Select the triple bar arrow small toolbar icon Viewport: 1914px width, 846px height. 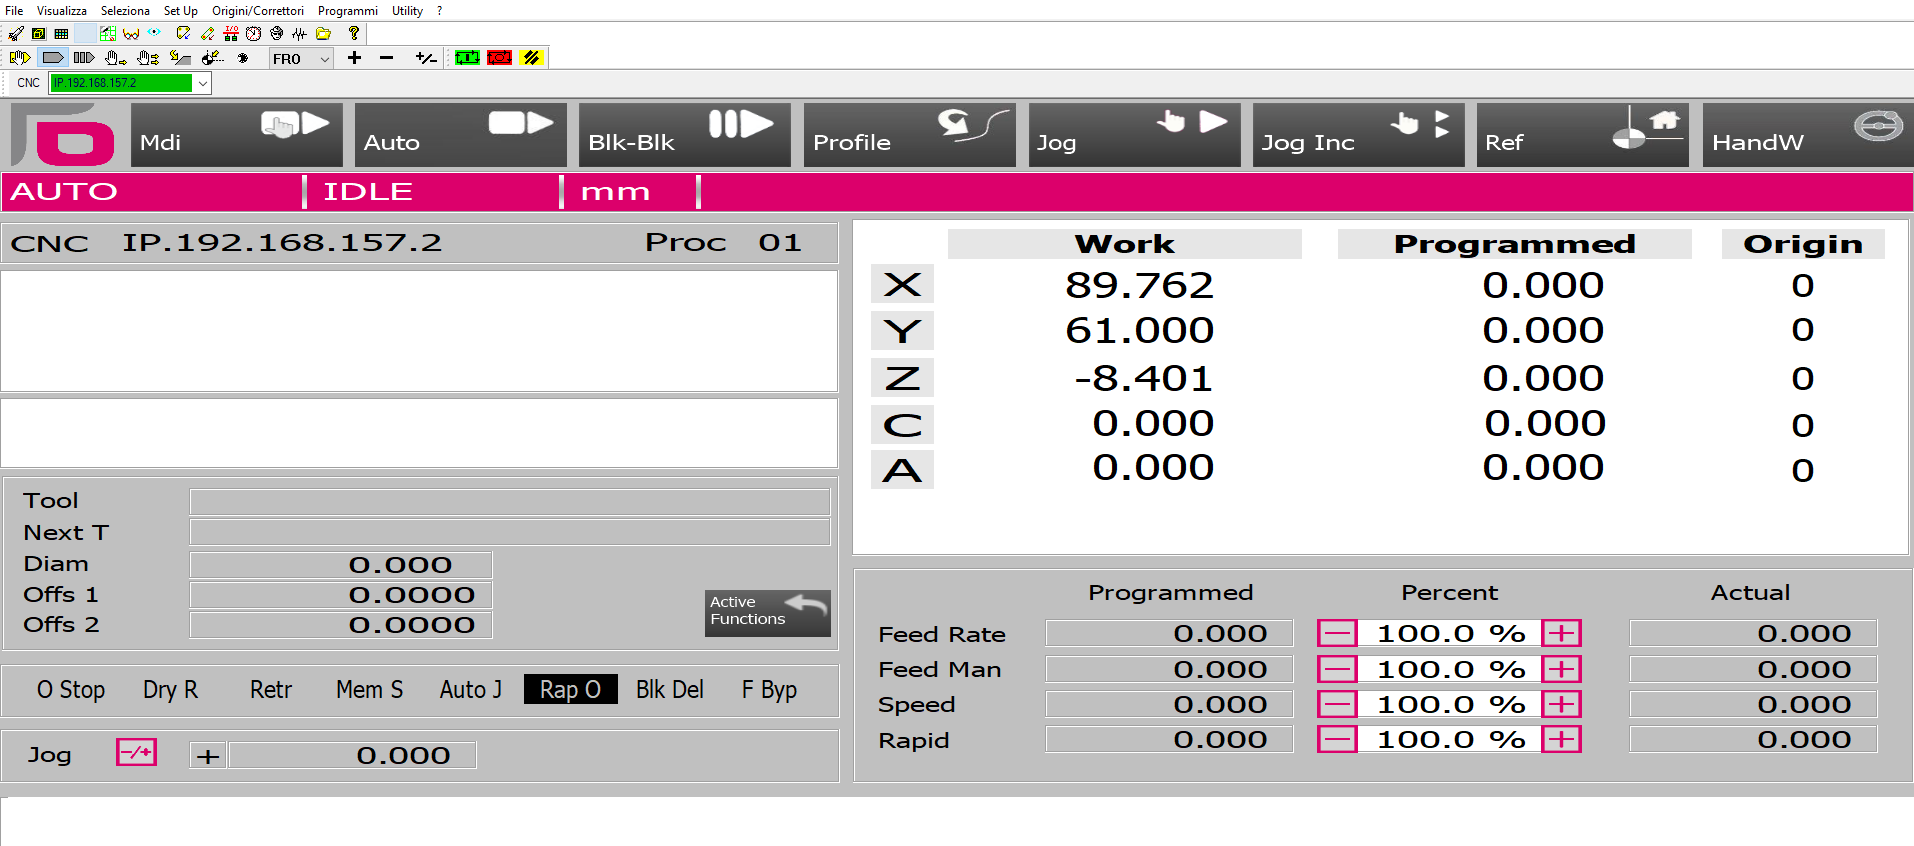(x=85, y=58)
